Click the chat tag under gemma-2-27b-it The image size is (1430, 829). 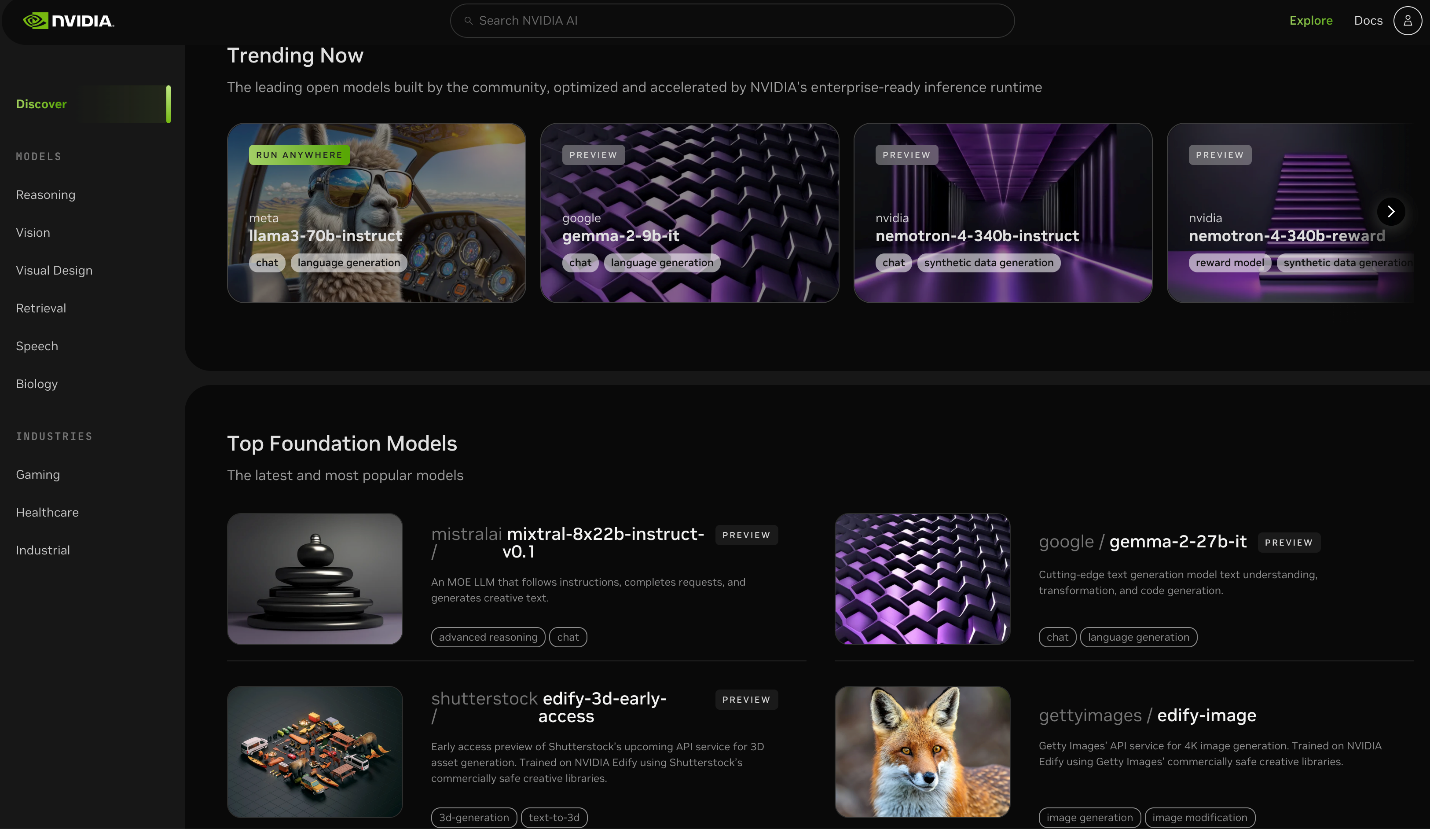(x=1058, y=637)
